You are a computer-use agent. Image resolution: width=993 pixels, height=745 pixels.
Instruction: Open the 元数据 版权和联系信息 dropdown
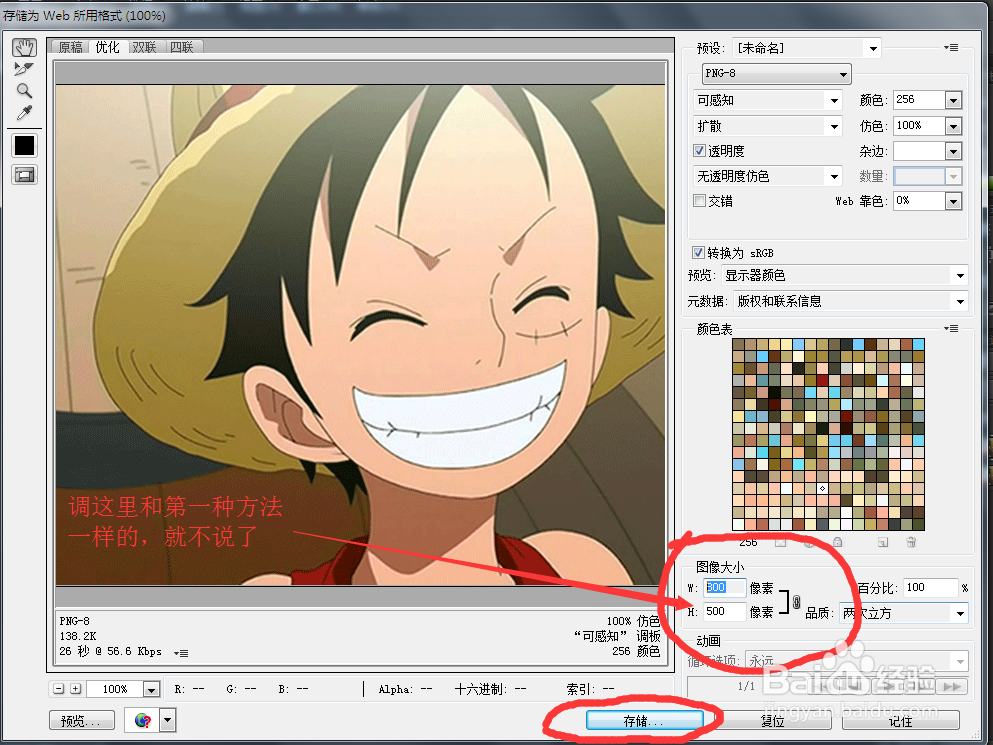tap(851, 302)
